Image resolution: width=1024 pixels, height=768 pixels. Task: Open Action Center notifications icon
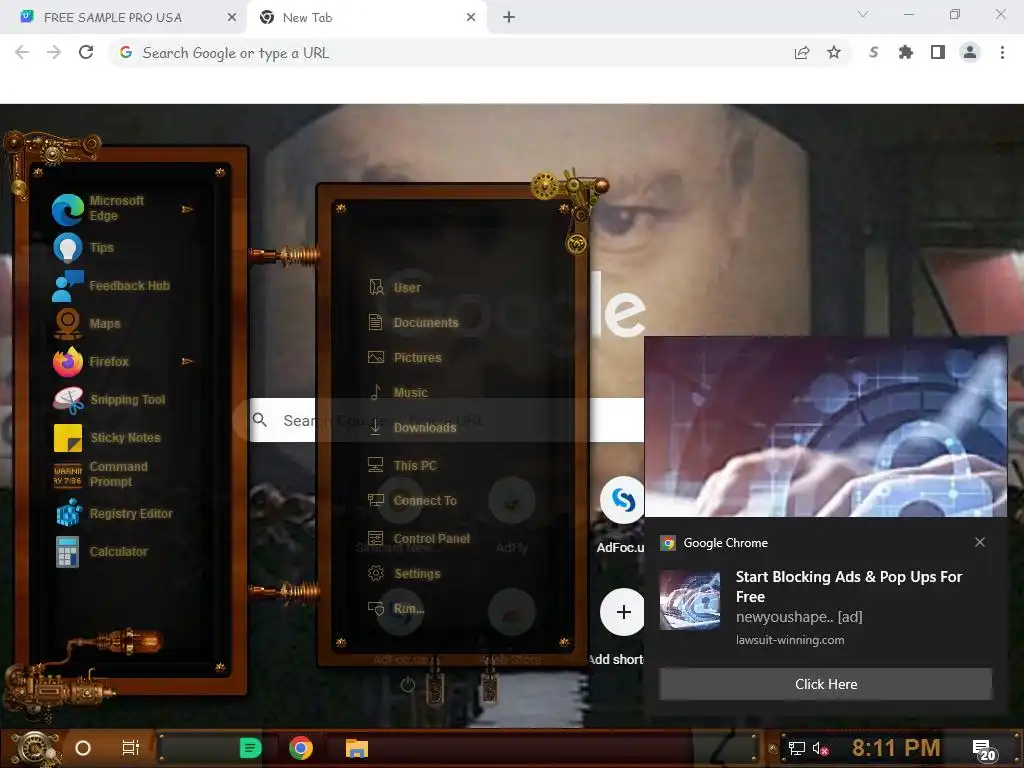coord(984,750)
